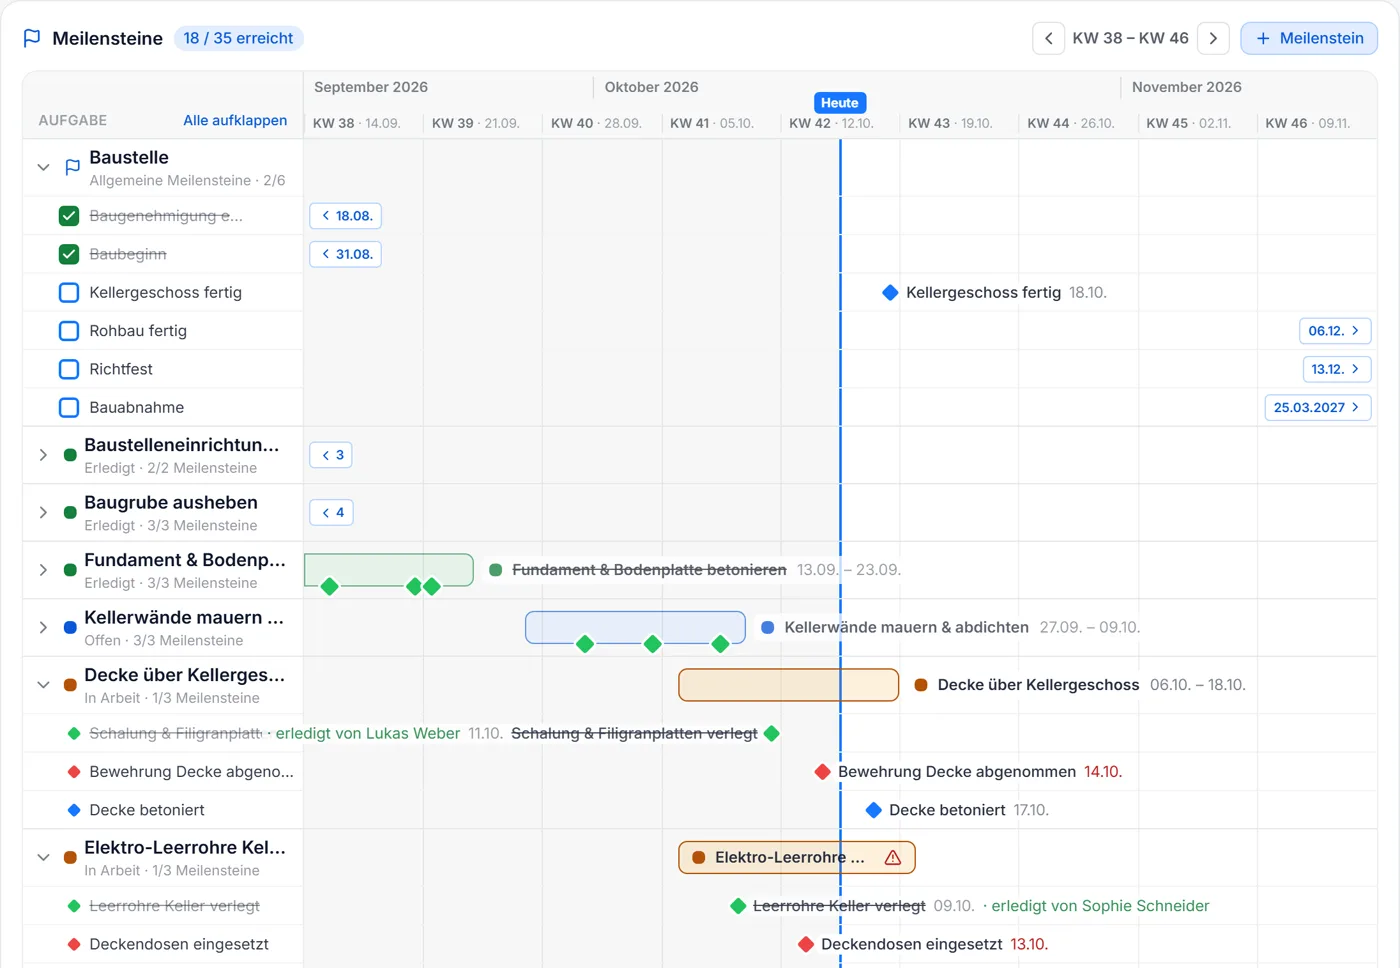
Task: Click the green diamond for Leerrohre Keller verlegt 09.10.
Action: pos(738,906)
